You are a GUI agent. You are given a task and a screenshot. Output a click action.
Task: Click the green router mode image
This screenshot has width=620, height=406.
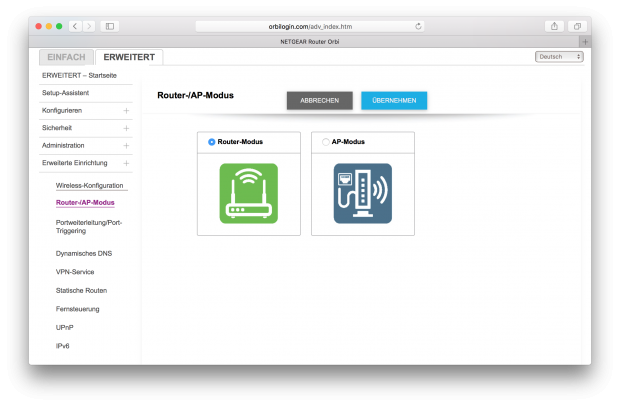[249, 193]
